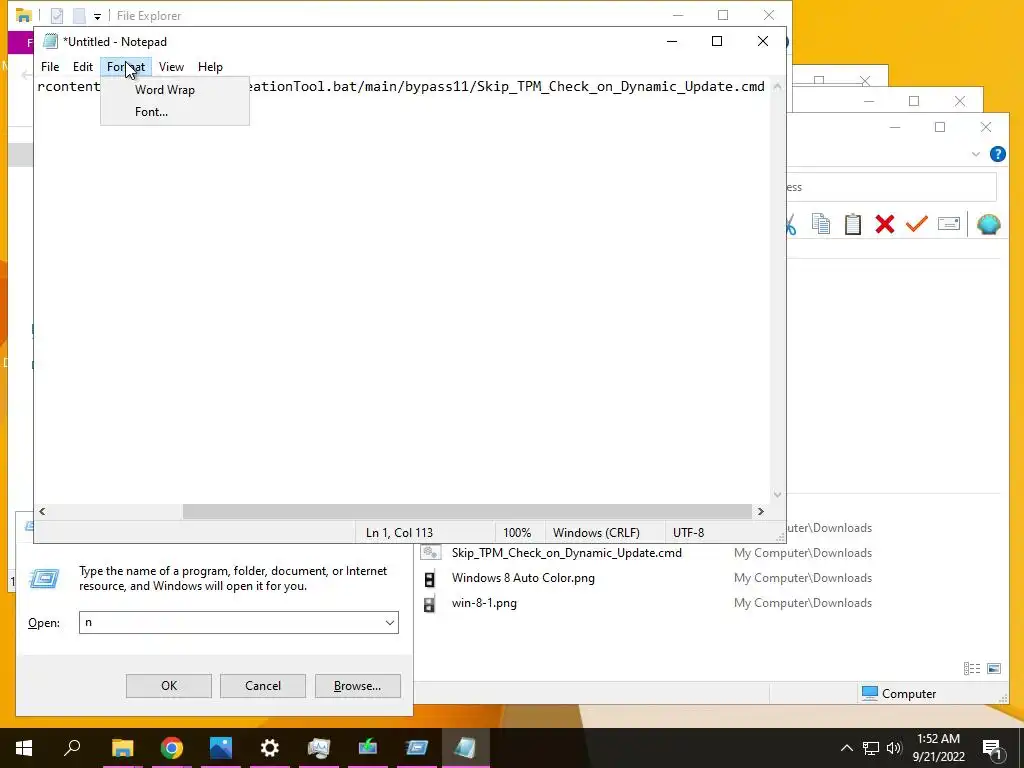Screen dimensions: 1024x768
Task: Click the 100% zoom in Notepad status bar
Action: [x=517, y=533]
